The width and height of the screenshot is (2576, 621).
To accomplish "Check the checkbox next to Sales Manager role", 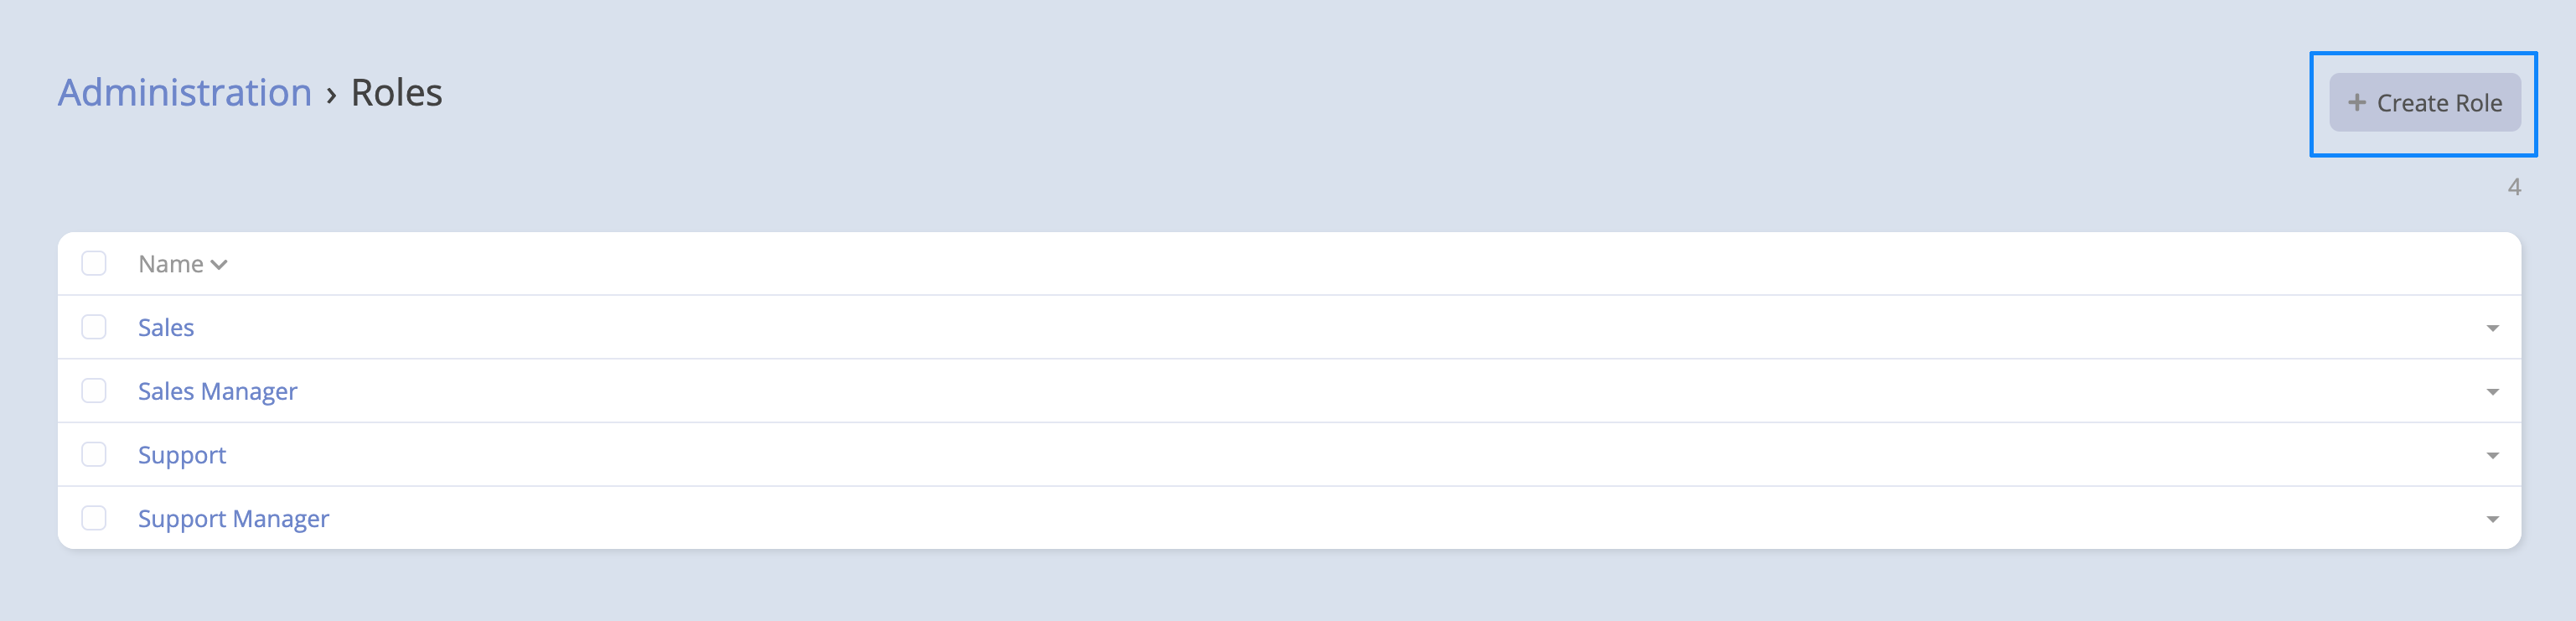I will tap(94, 391).
